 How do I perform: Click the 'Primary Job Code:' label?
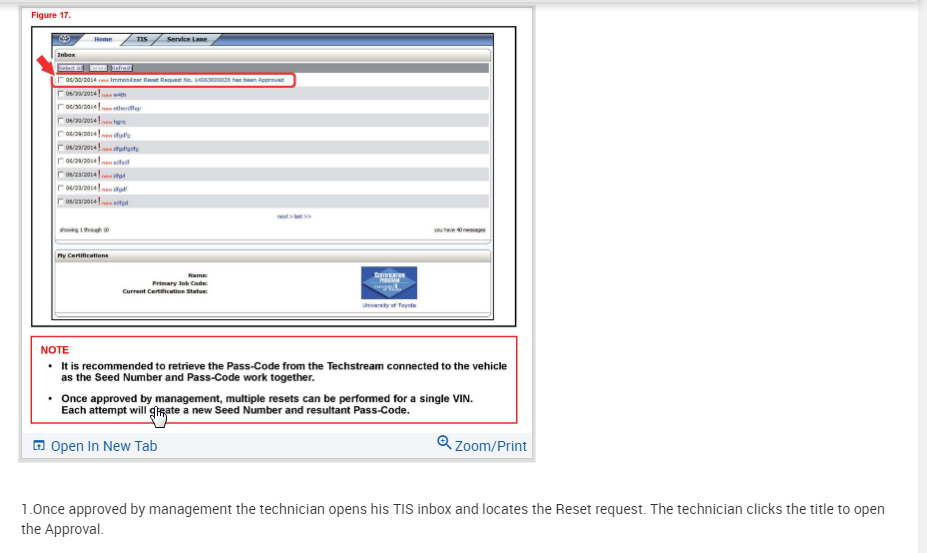click(x=180, y=283)
